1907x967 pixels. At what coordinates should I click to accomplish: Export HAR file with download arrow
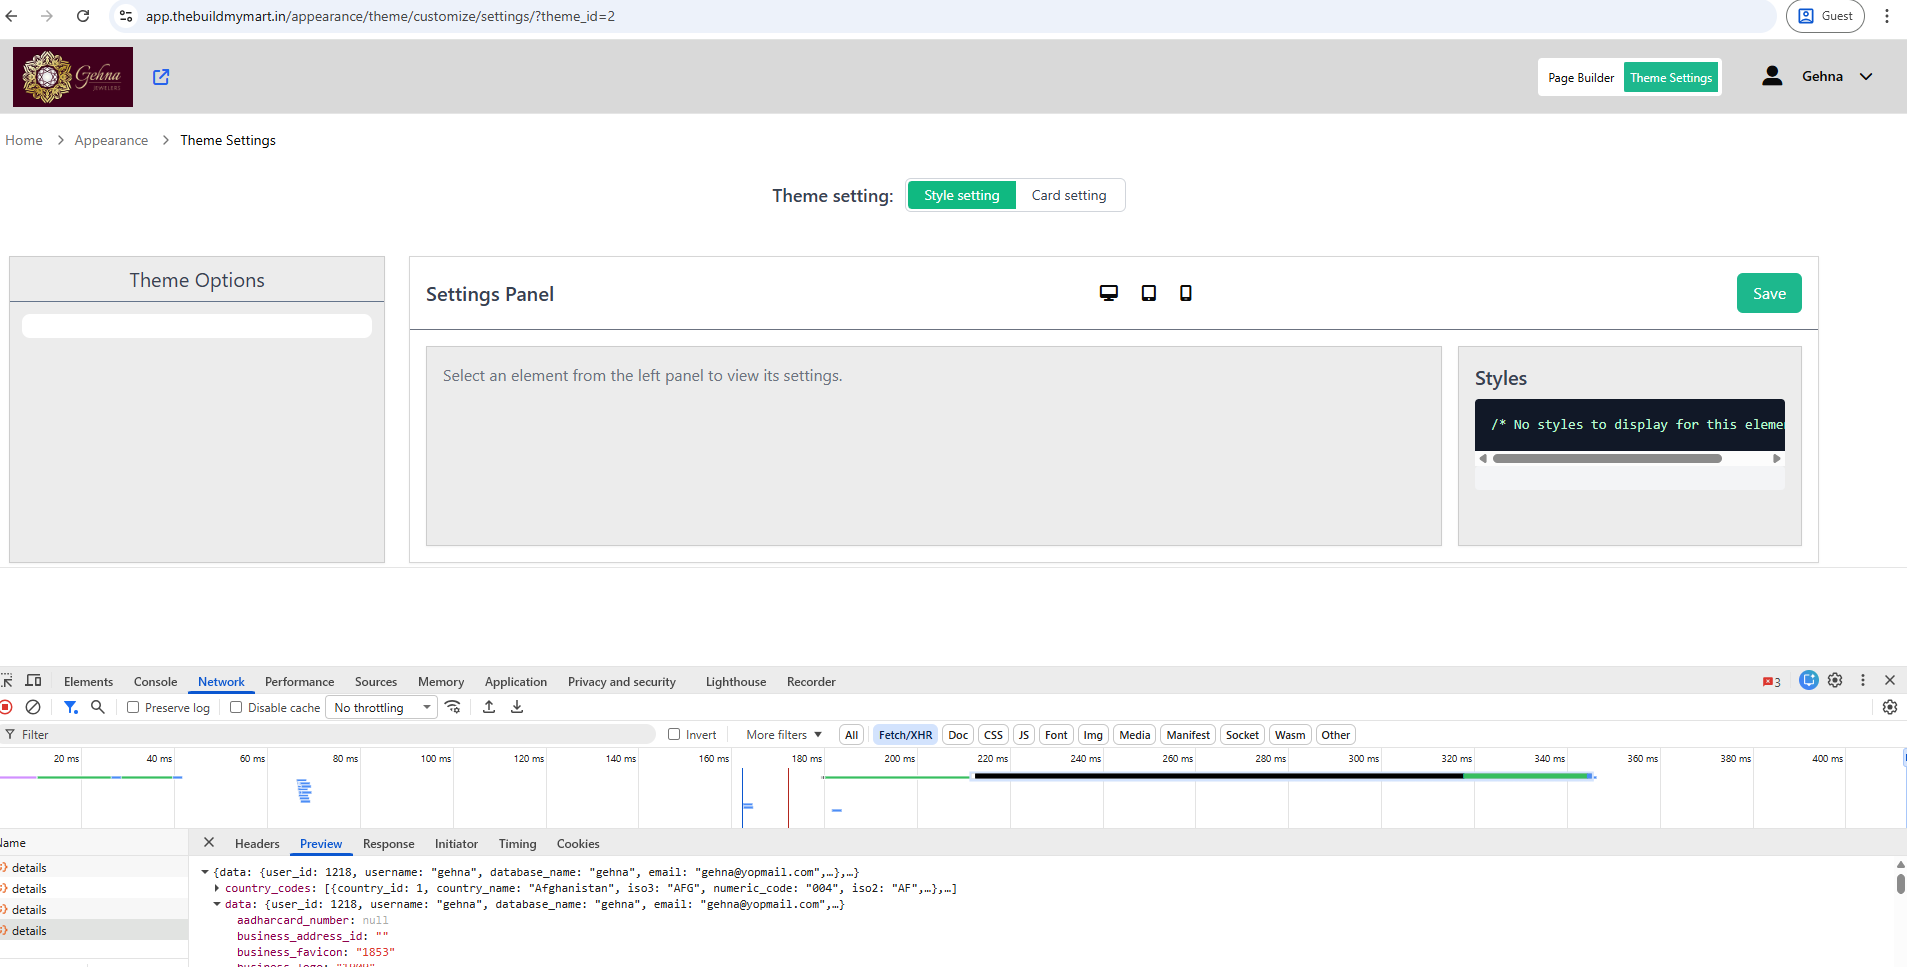(517, 707)
